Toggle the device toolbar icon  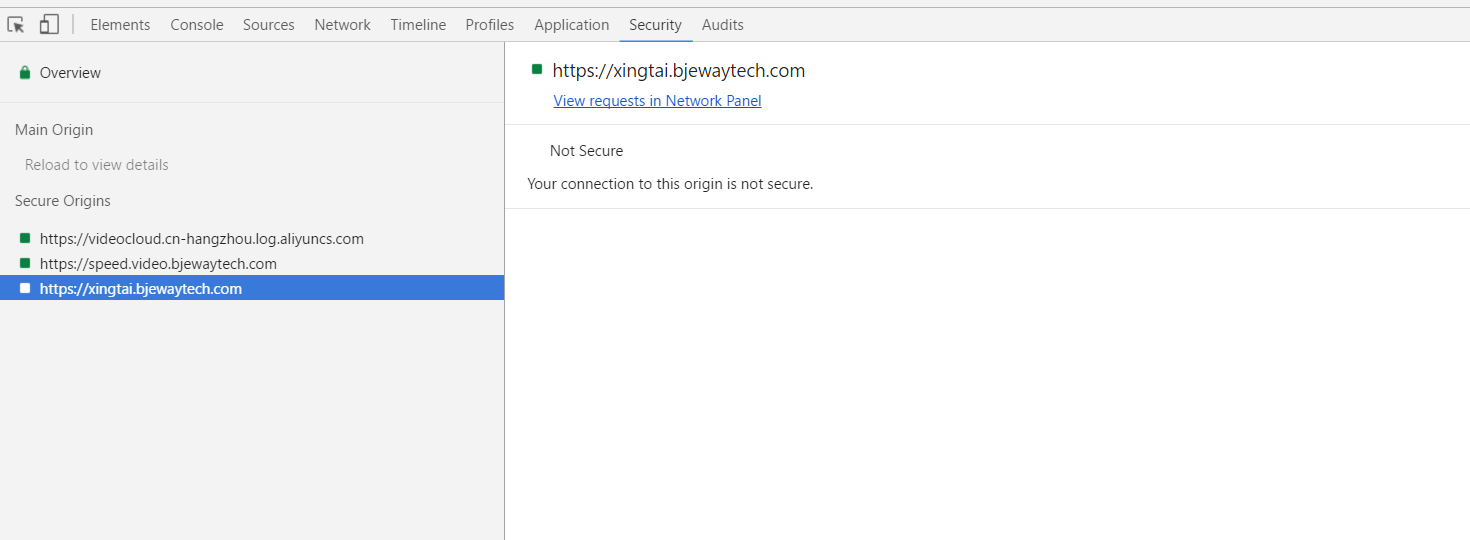point(49,24)
